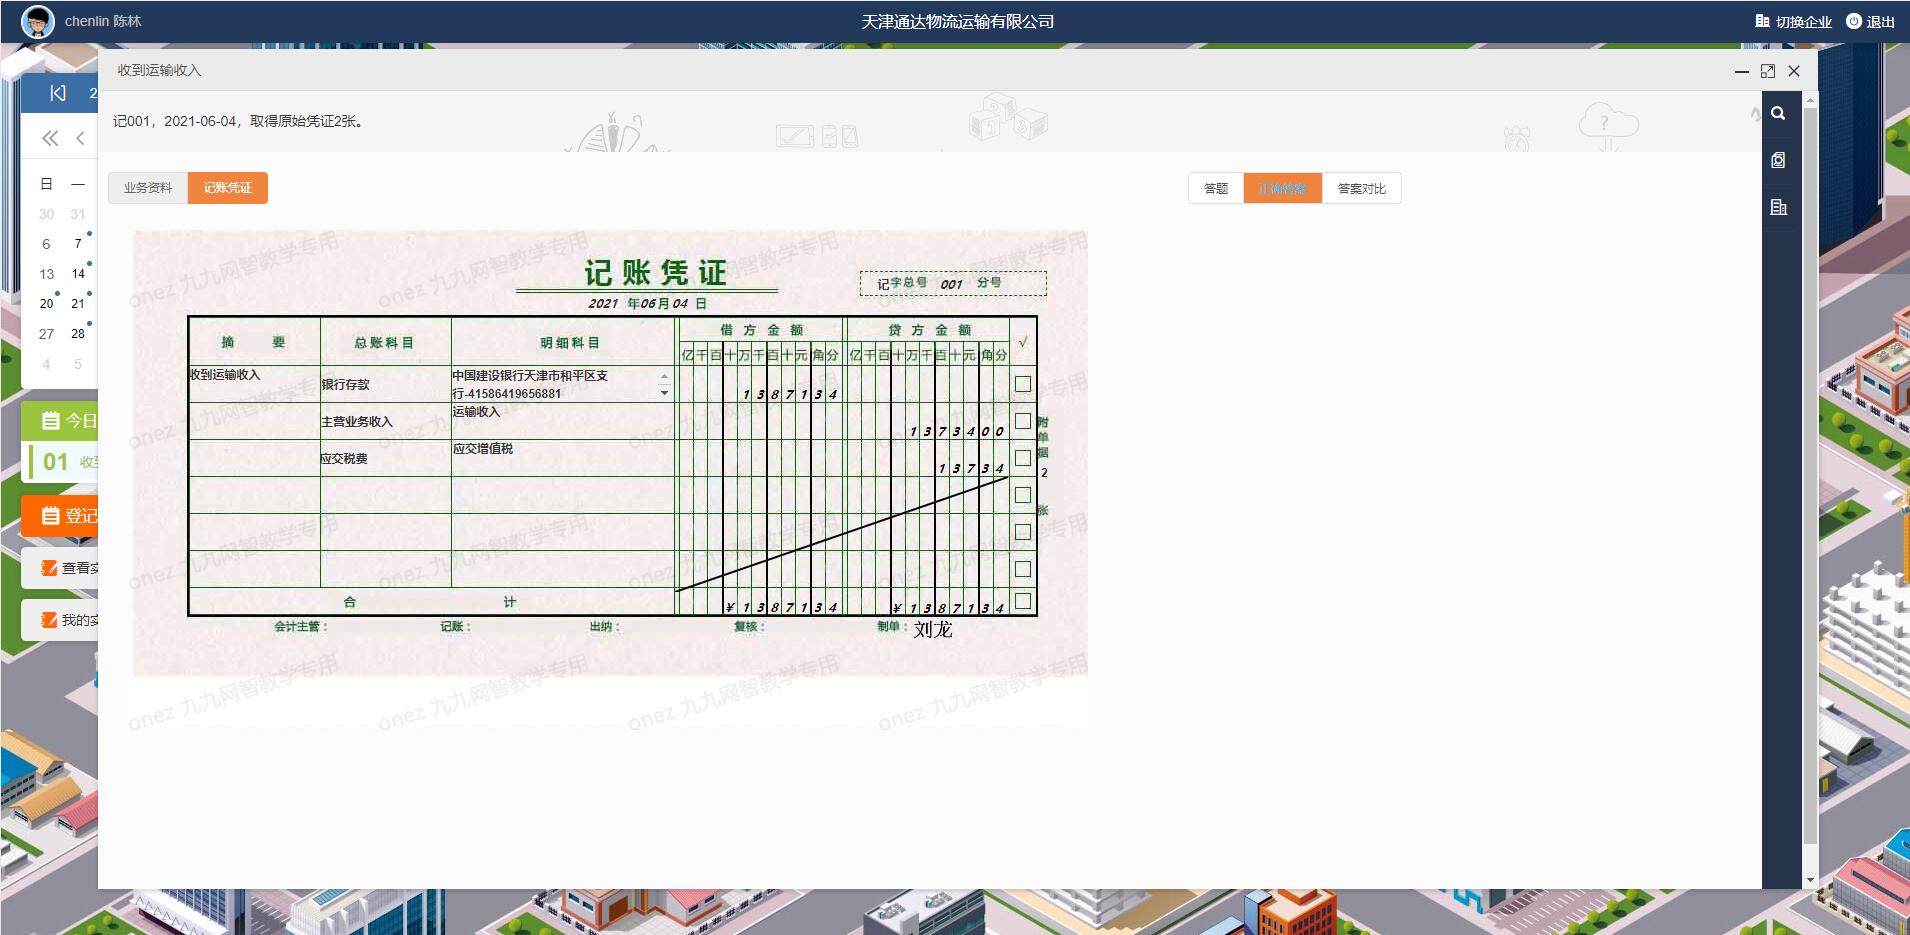
Task: Click the 查看 sidebar button
Action: coord(60,568)
